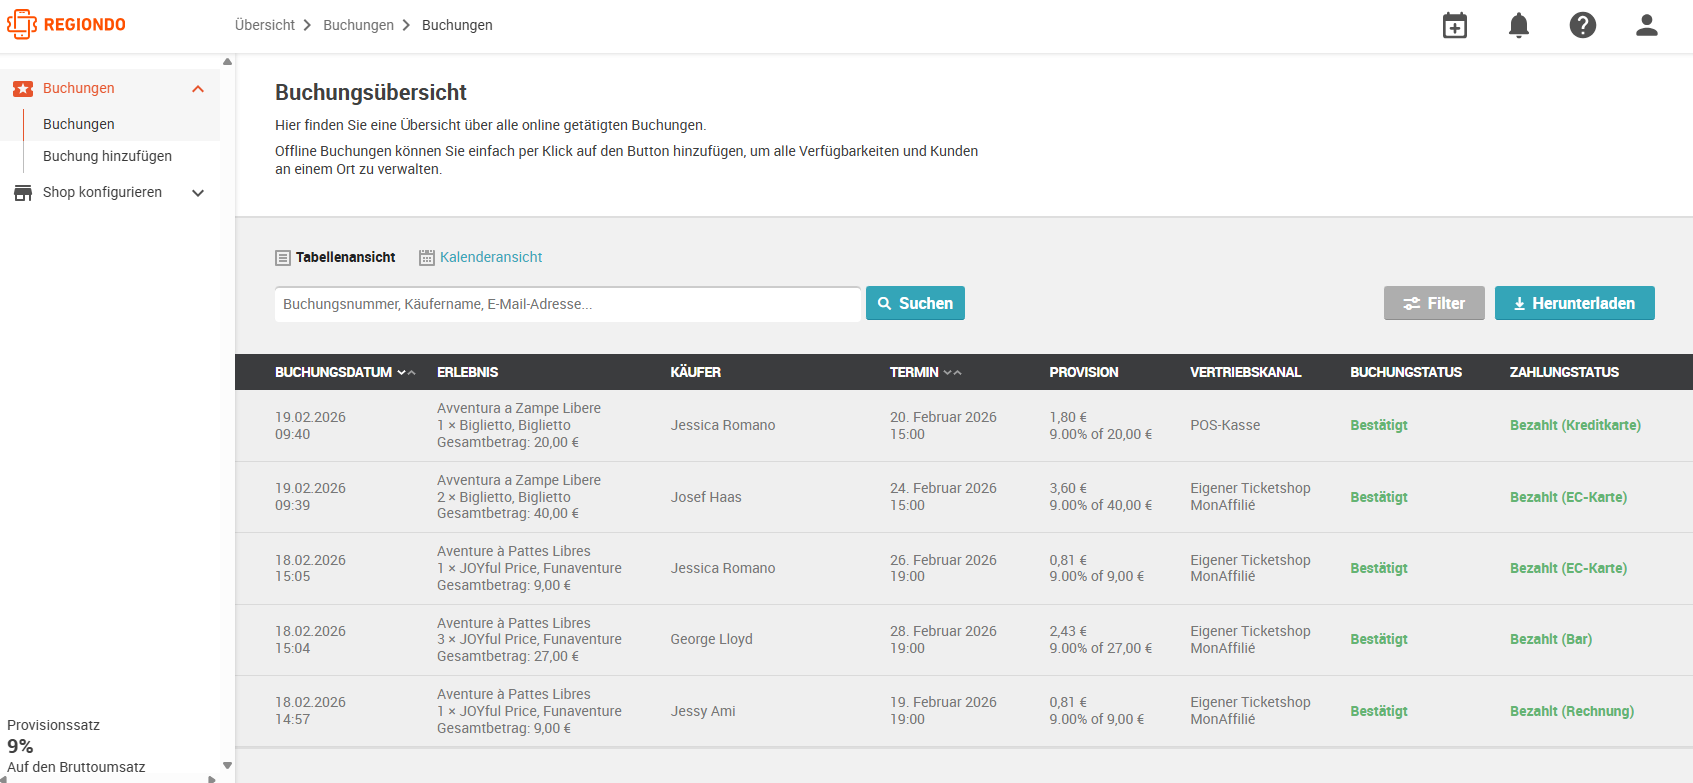
Task: Click booking date 18.02.2026 15:05
Action: point(310,568)
